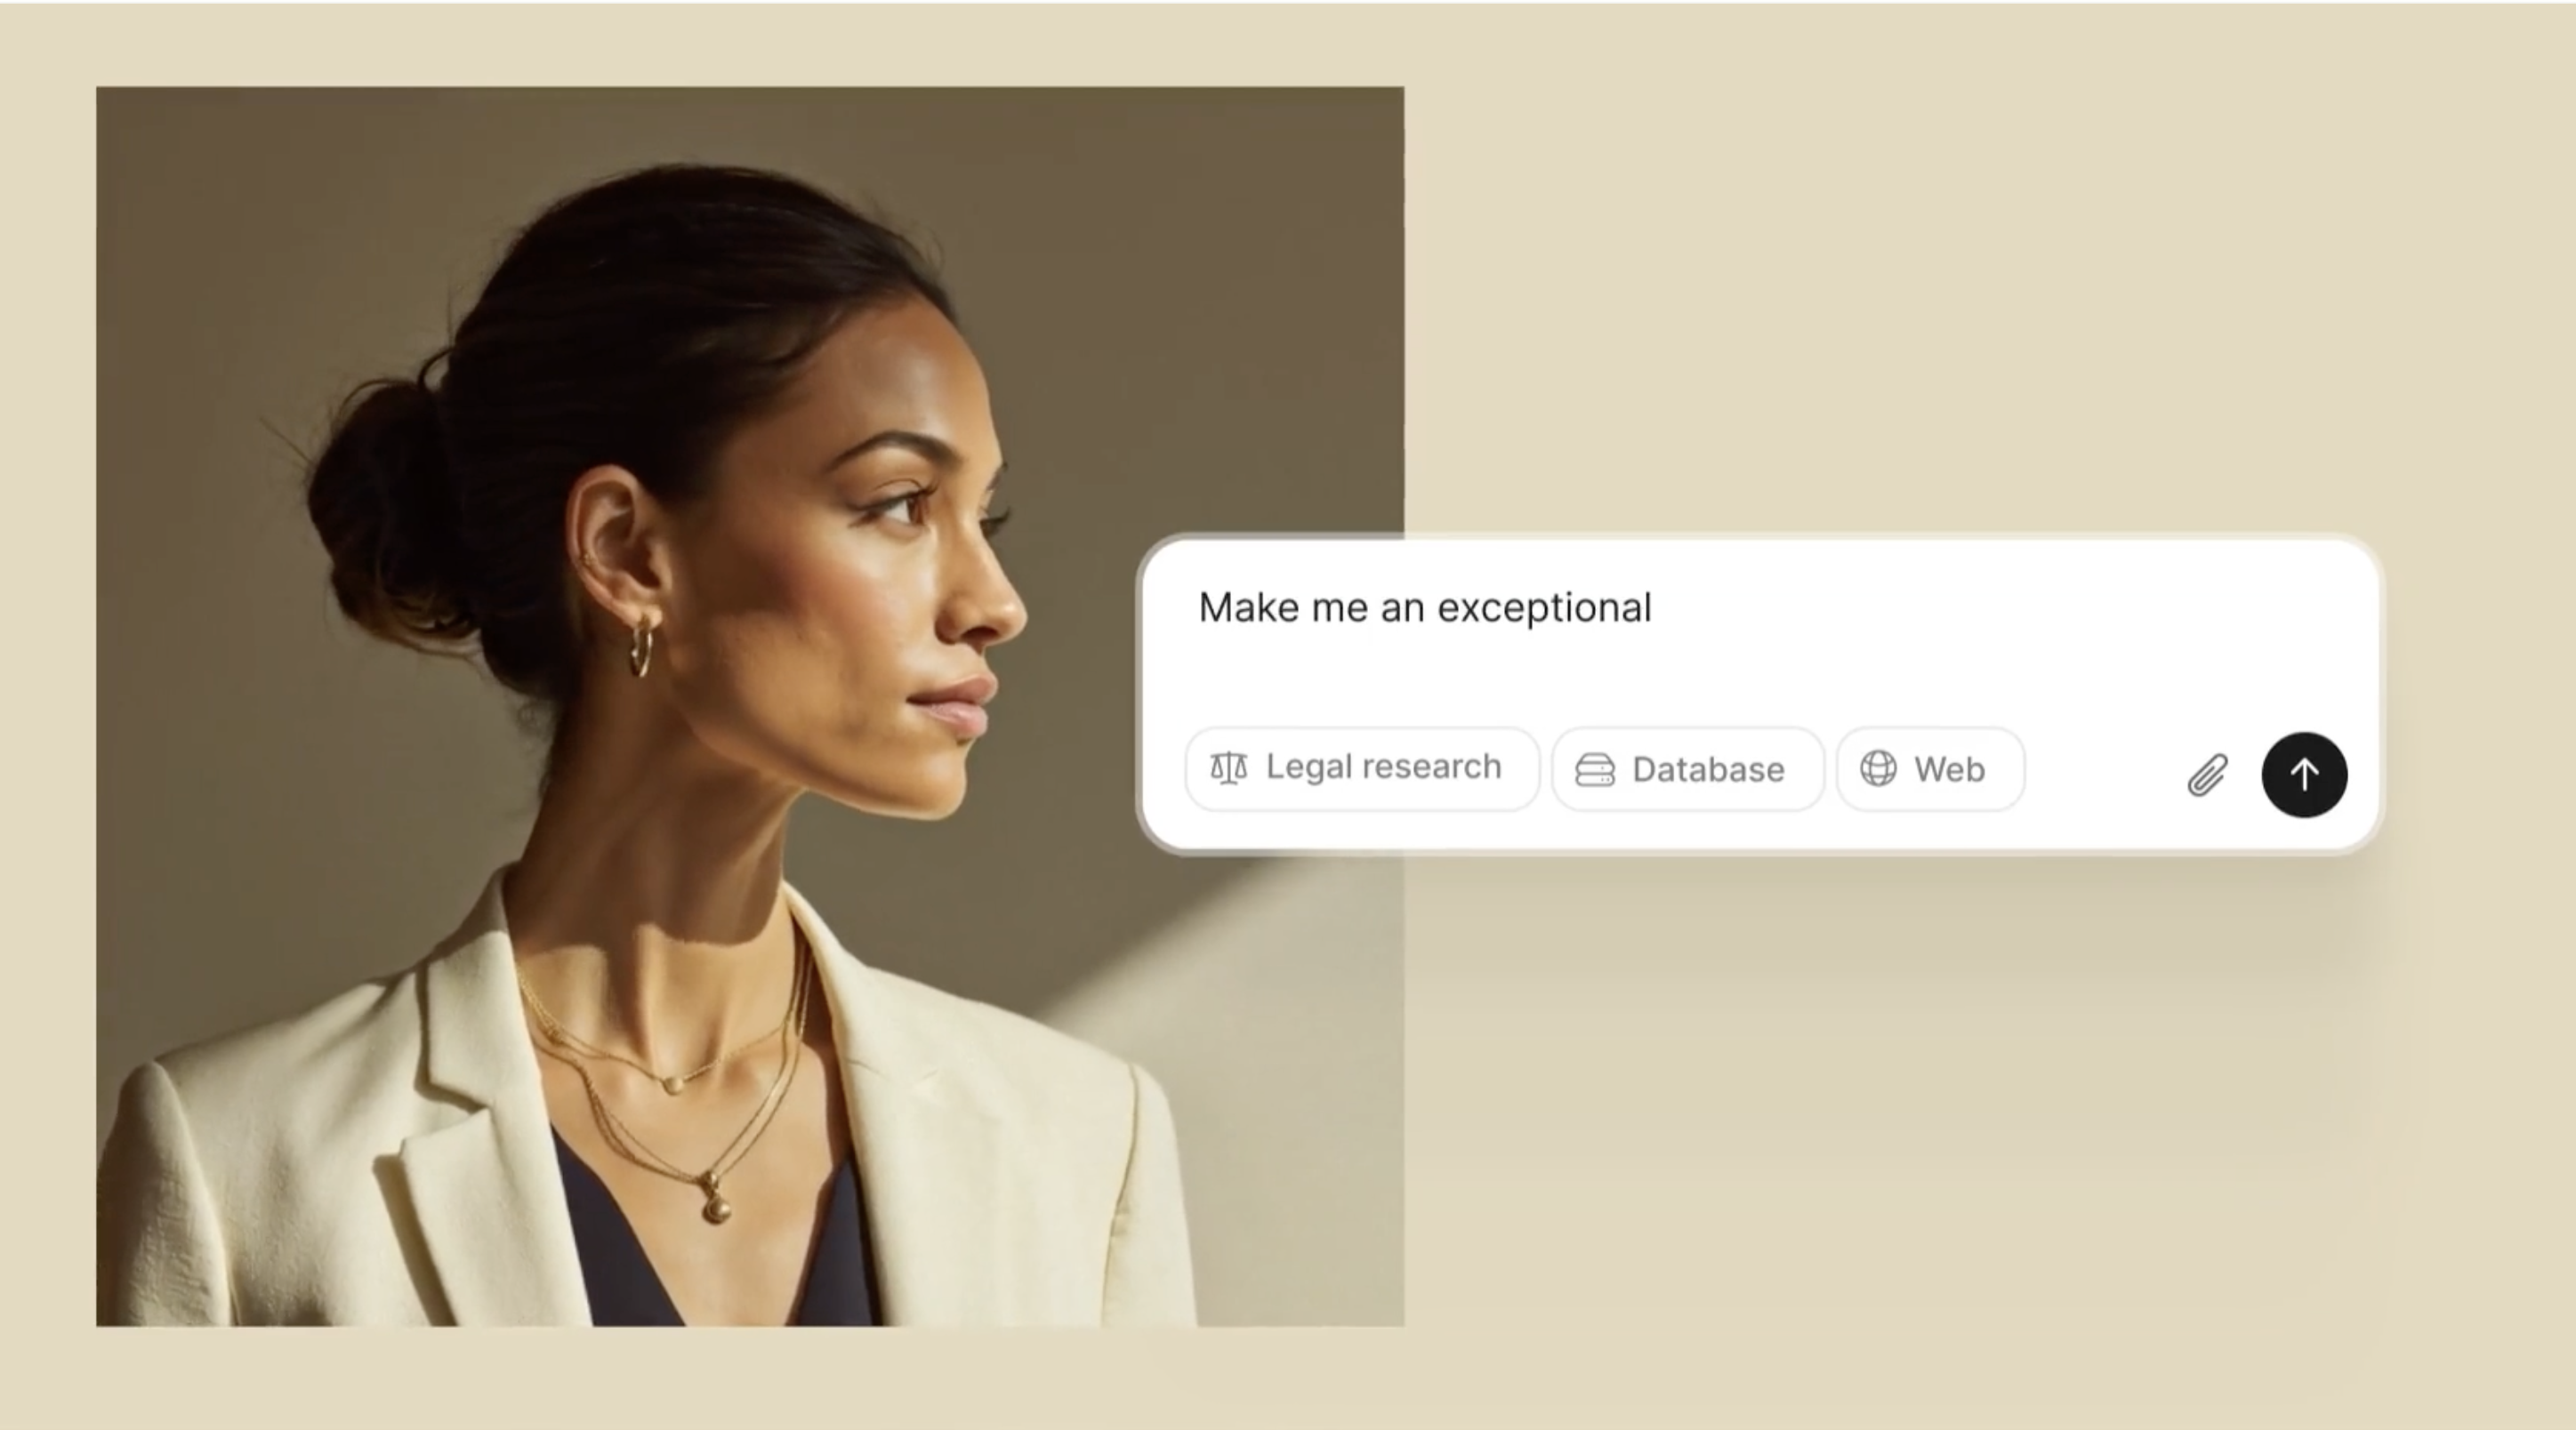This screenshot has width=2576, height=1430.
Task: Click the lower pendant necklace in photo
Action: [x=714, y=1201]
